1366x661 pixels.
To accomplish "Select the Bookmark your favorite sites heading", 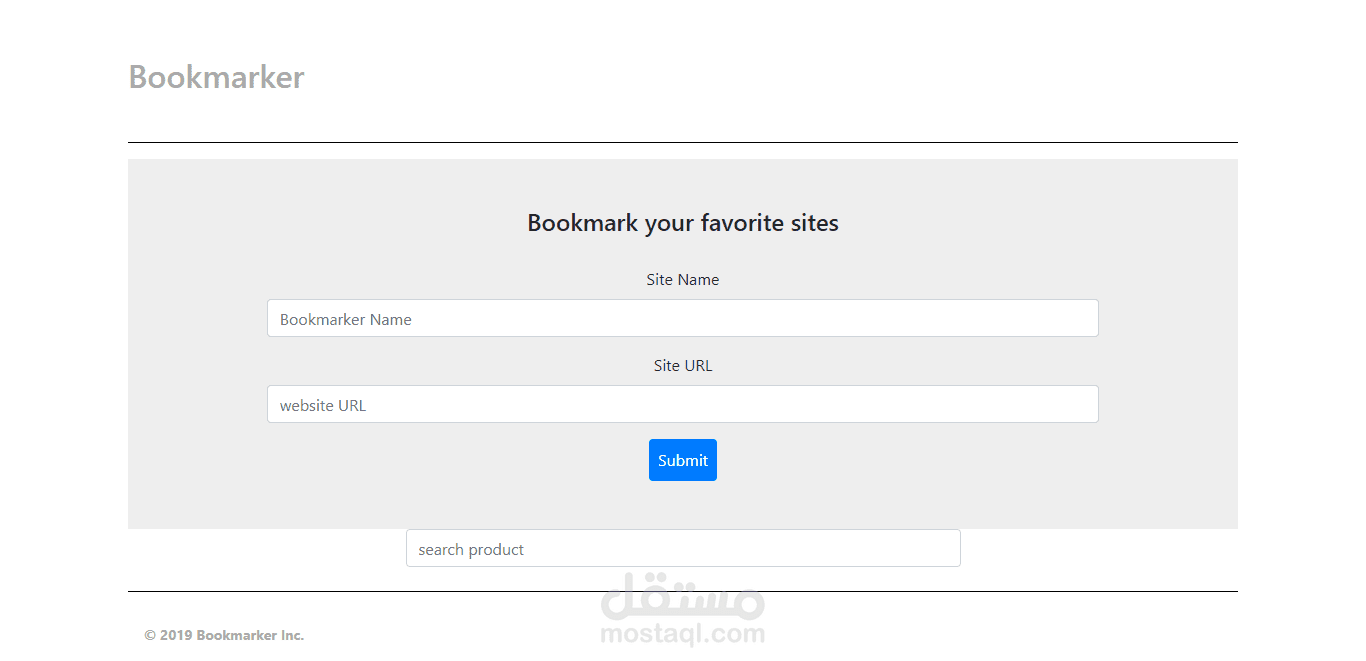I will pos(682,223).
